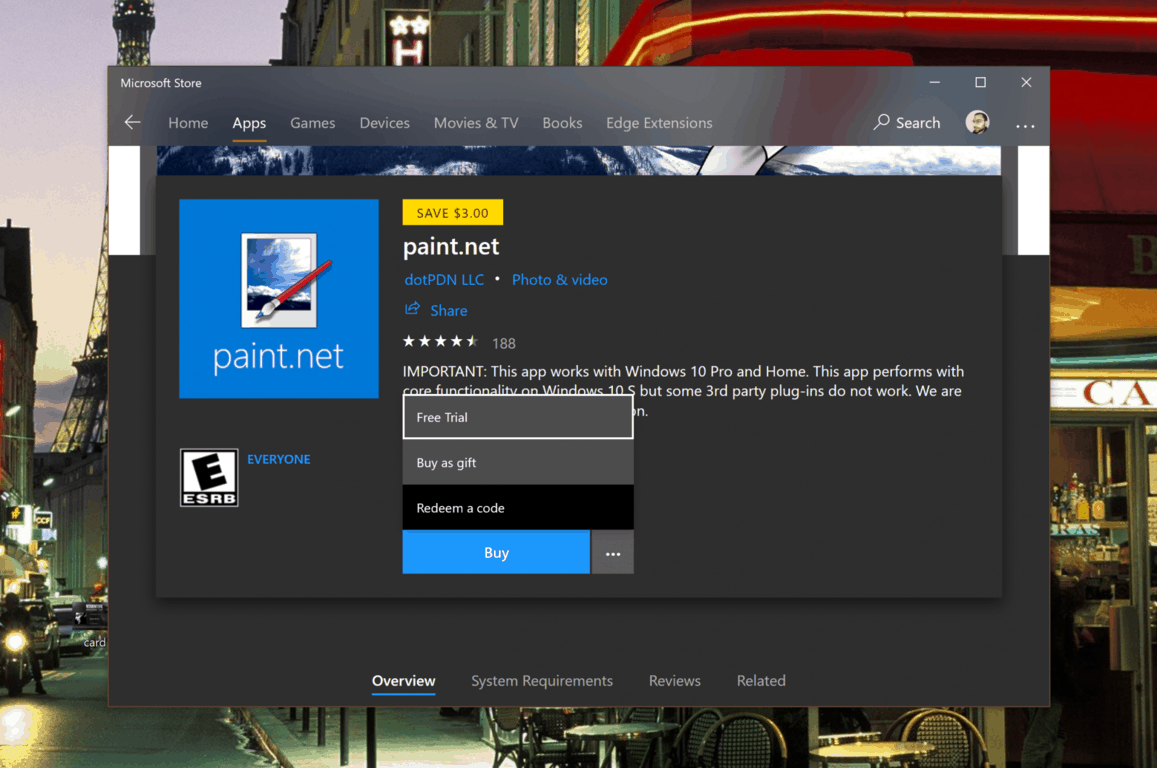Screen dimensions: 1157x768
Task: Click the paint.net app logo tile
Action: [279, 299]
